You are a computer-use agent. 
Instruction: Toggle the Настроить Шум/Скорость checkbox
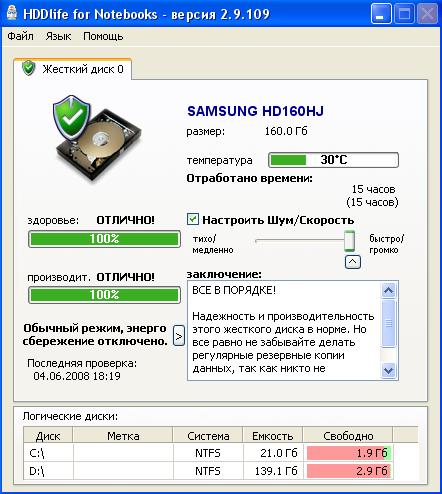click(x=193, y=219)
